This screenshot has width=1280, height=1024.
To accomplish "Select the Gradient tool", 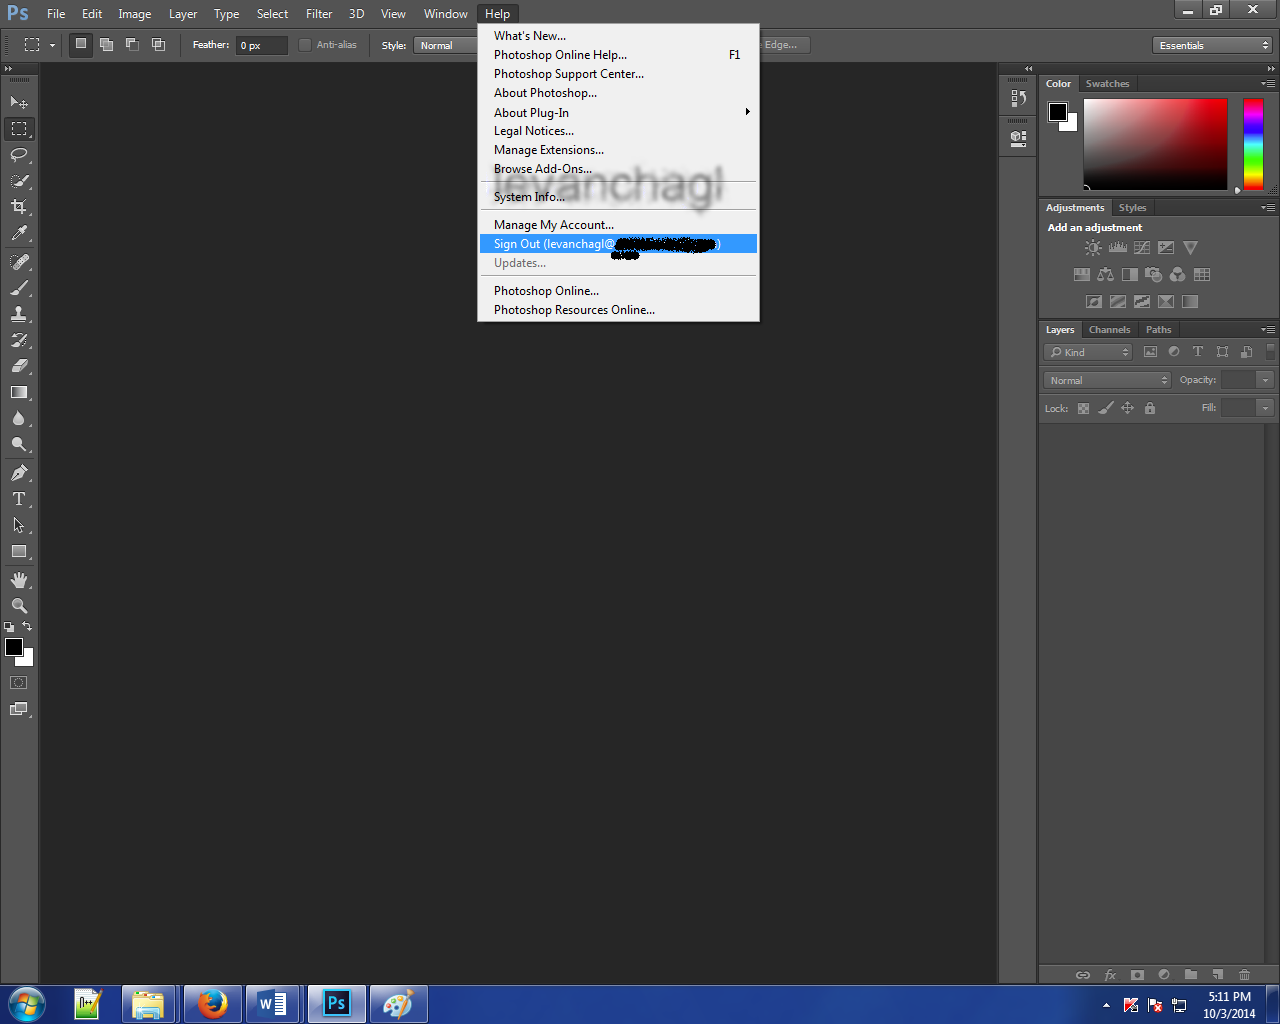I will [x=19, y=392].
